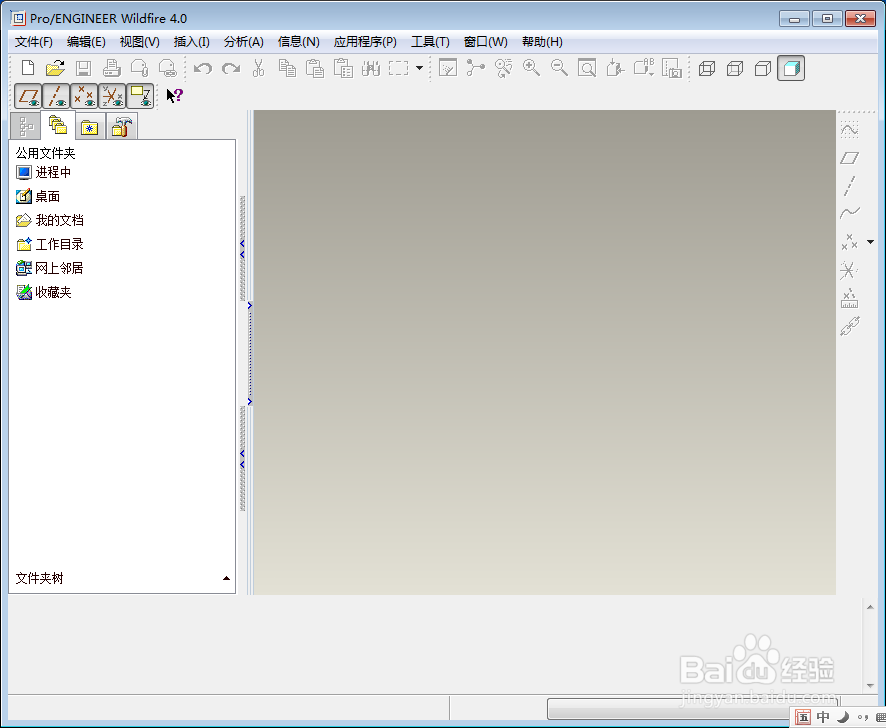Click the Reorient view icon

615,68
